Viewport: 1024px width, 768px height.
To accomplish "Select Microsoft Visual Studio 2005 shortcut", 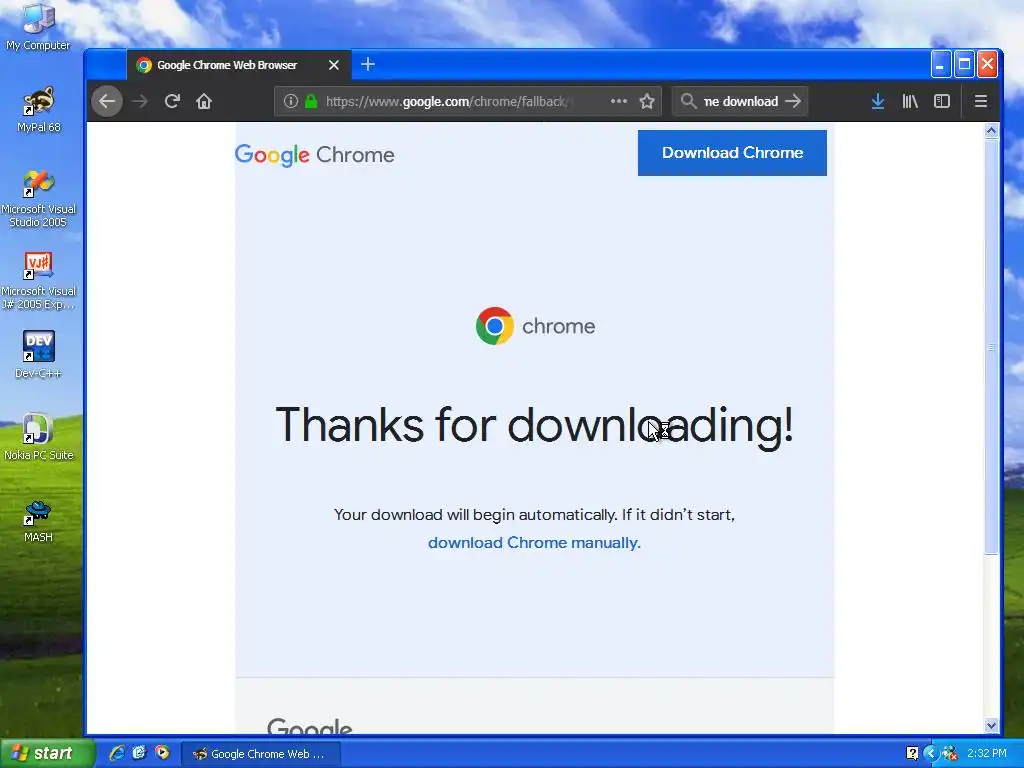I will [x=38, y=198].
